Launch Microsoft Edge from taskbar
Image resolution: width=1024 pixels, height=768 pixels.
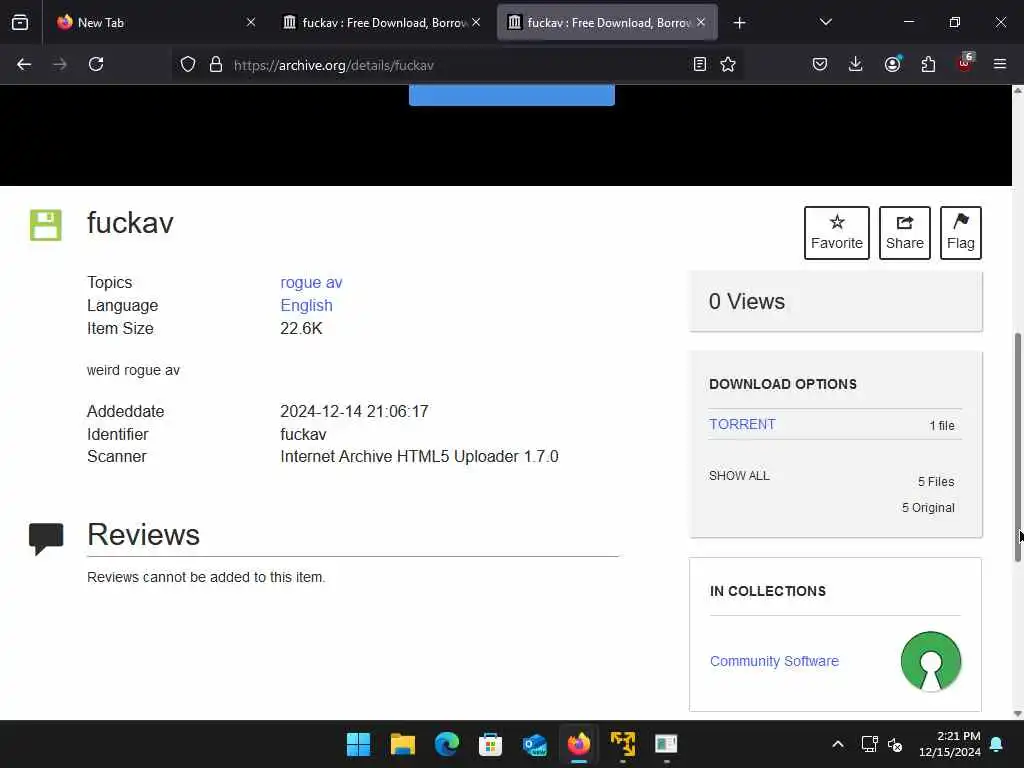click(x=447, y=744)
